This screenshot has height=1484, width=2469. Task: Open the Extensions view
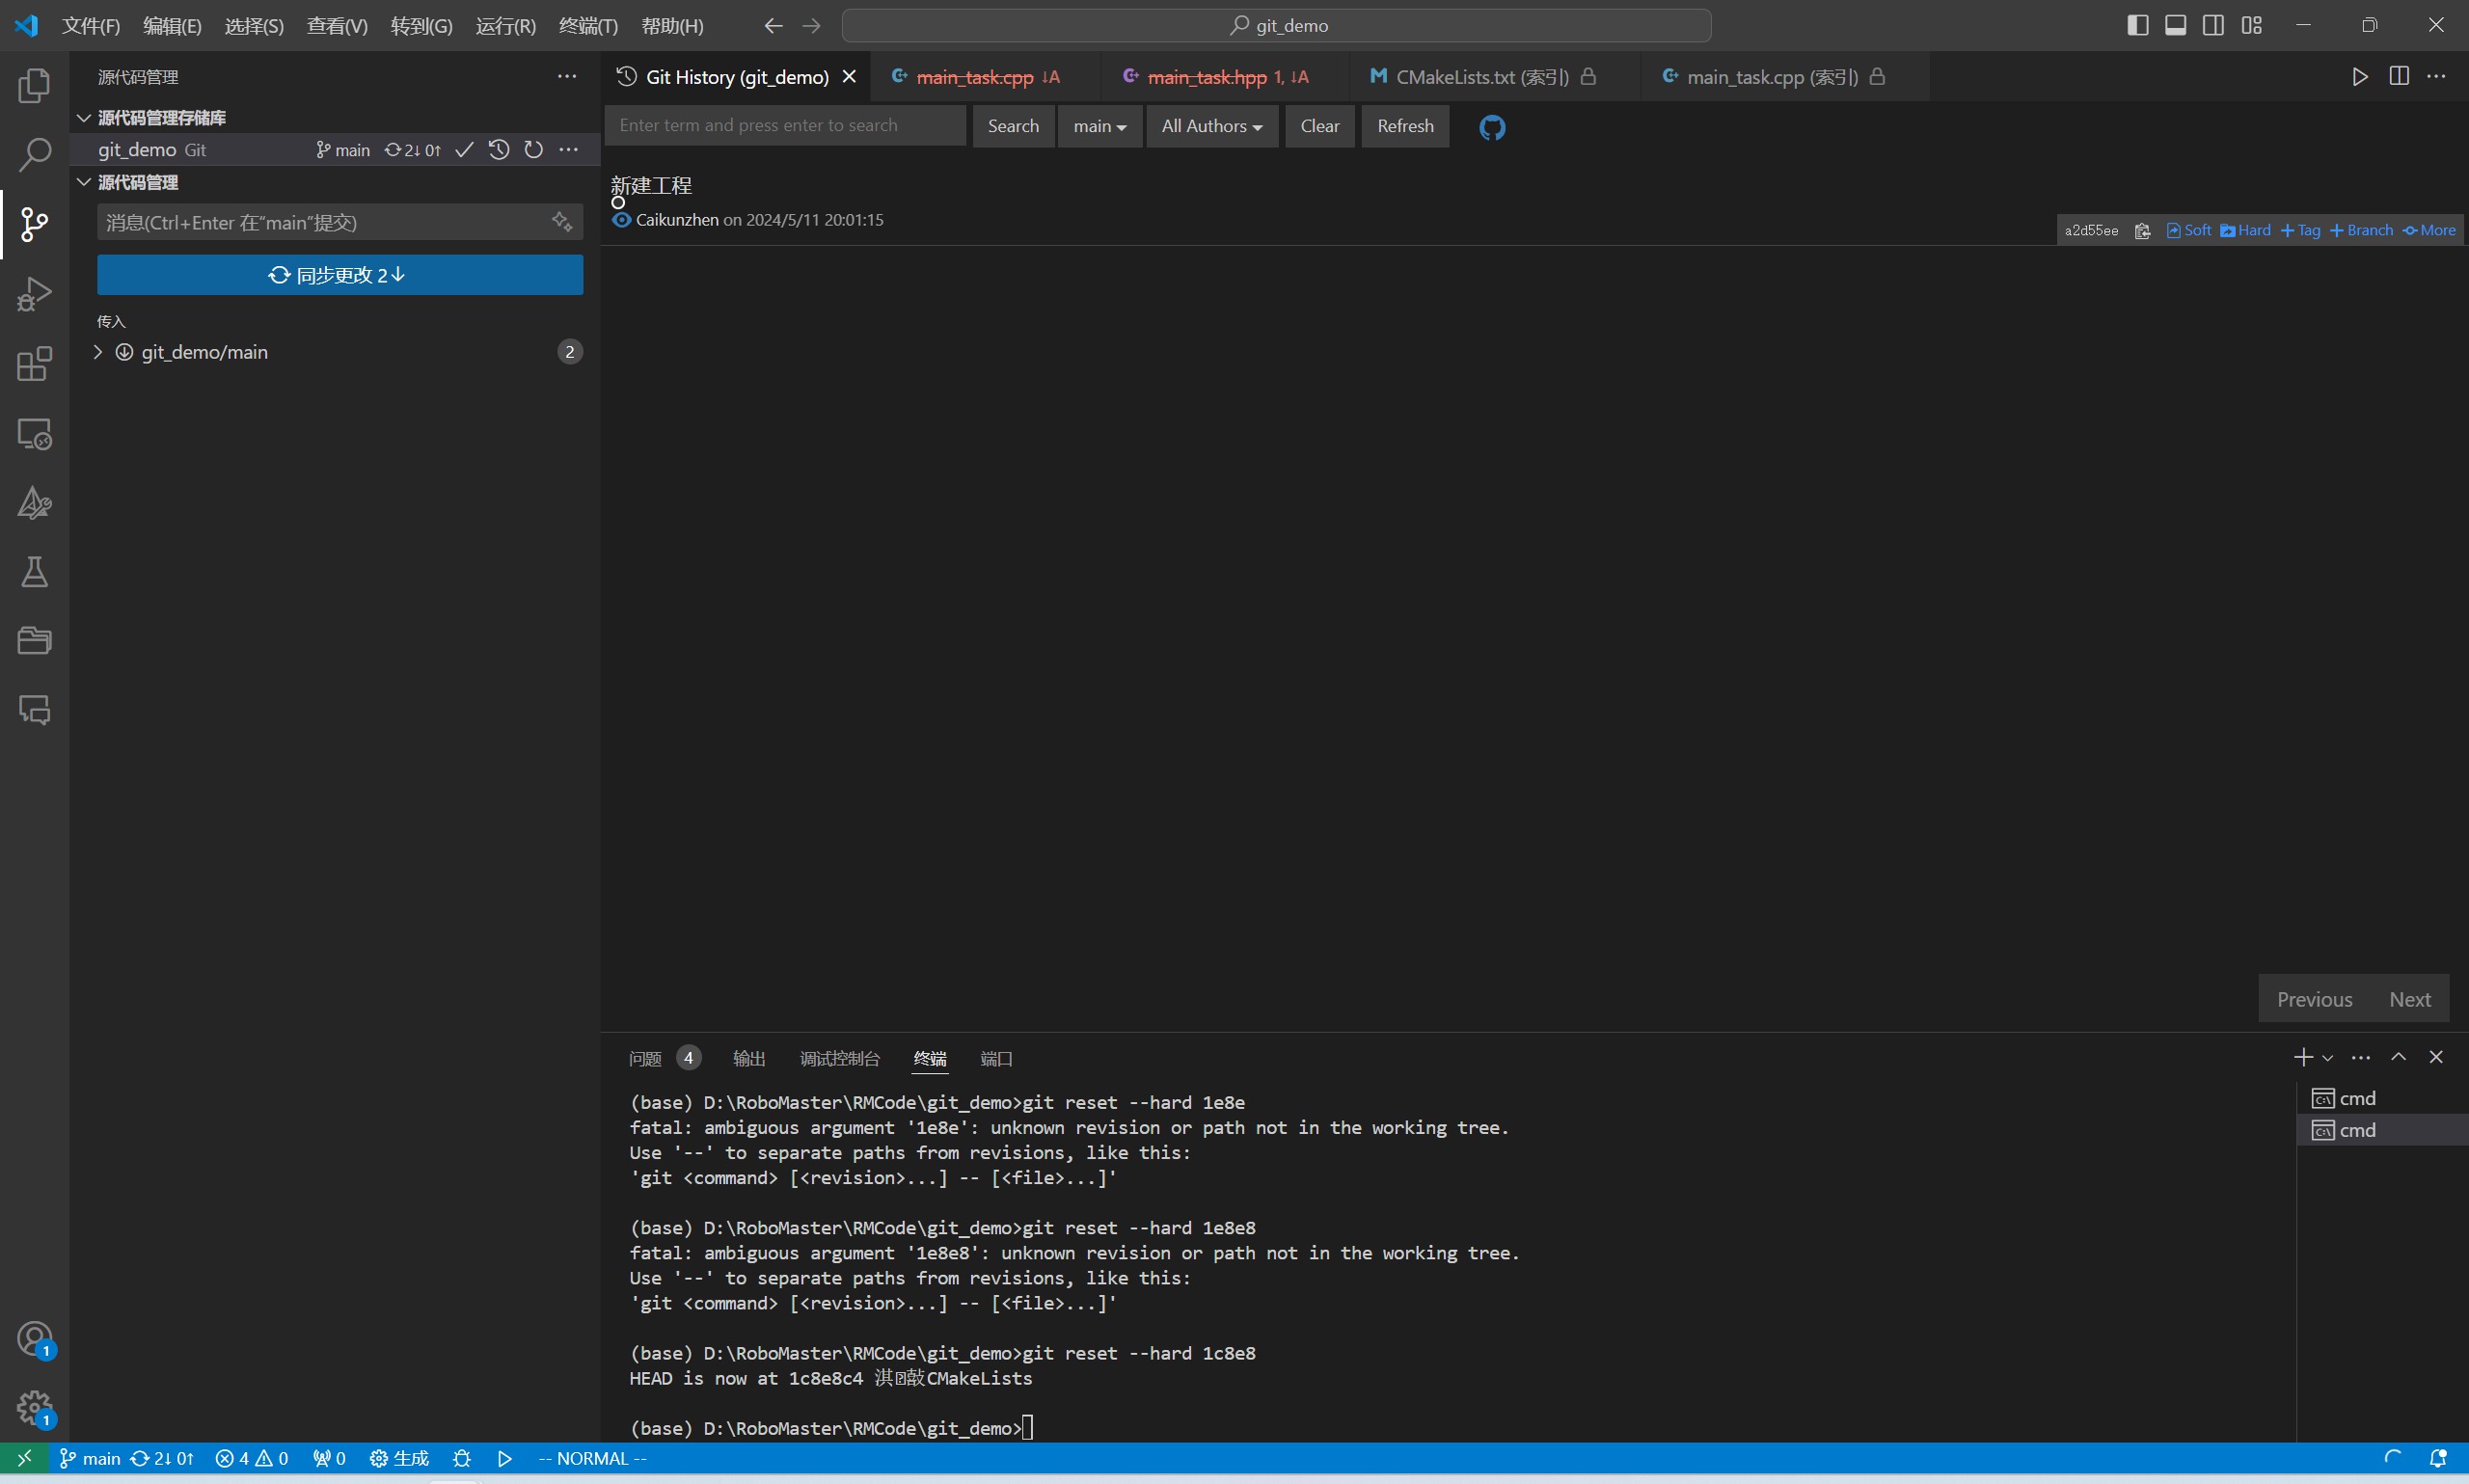pos(34,364)
